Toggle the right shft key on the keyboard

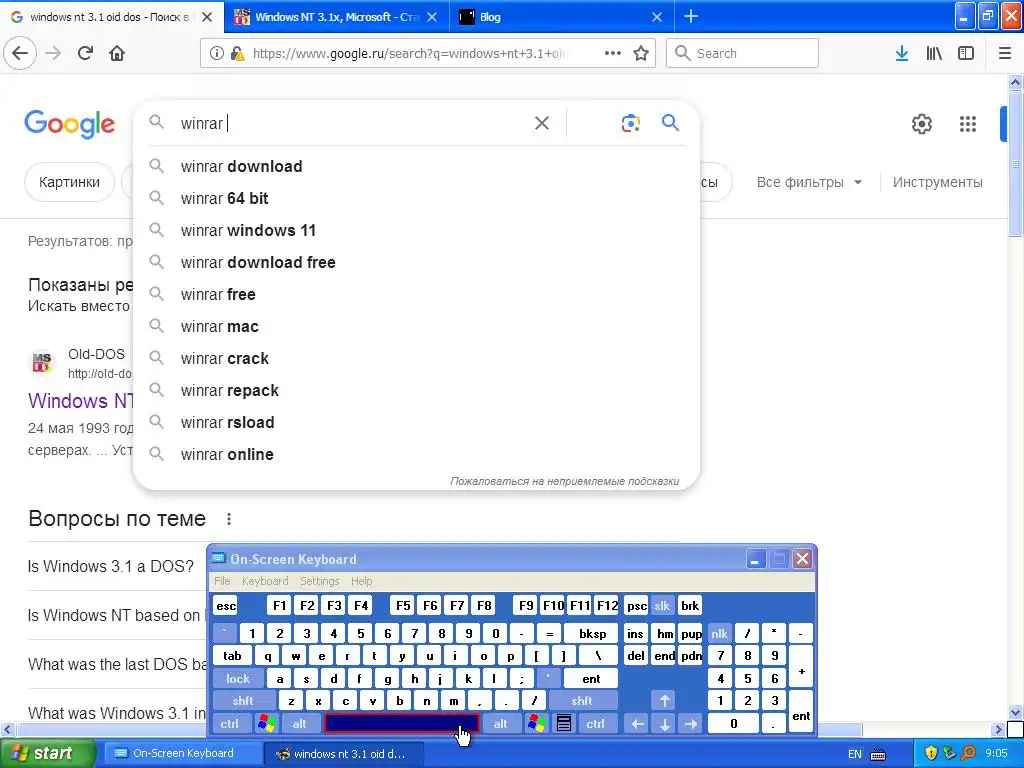tap(582, 701)
